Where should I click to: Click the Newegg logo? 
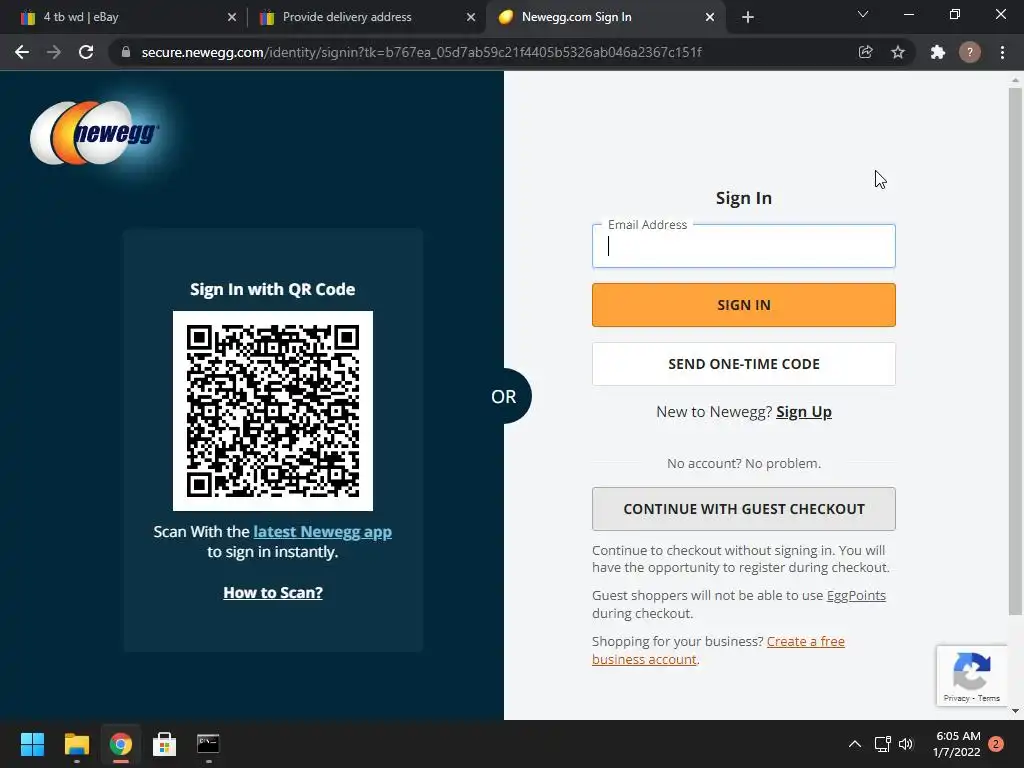pyautogui.click(x=95, y=133)
